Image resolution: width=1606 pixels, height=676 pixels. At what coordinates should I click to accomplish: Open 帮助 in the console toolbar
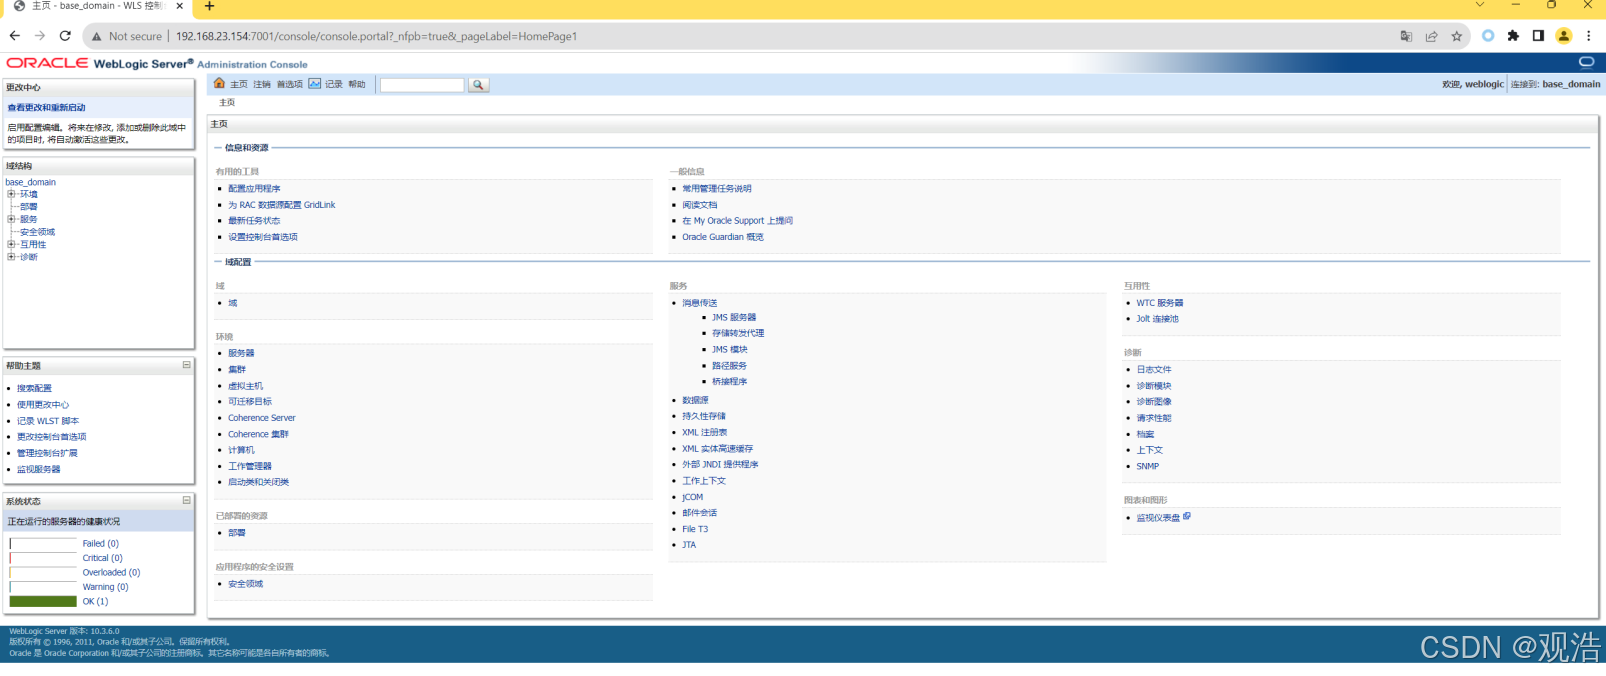(x=357, y=85)
